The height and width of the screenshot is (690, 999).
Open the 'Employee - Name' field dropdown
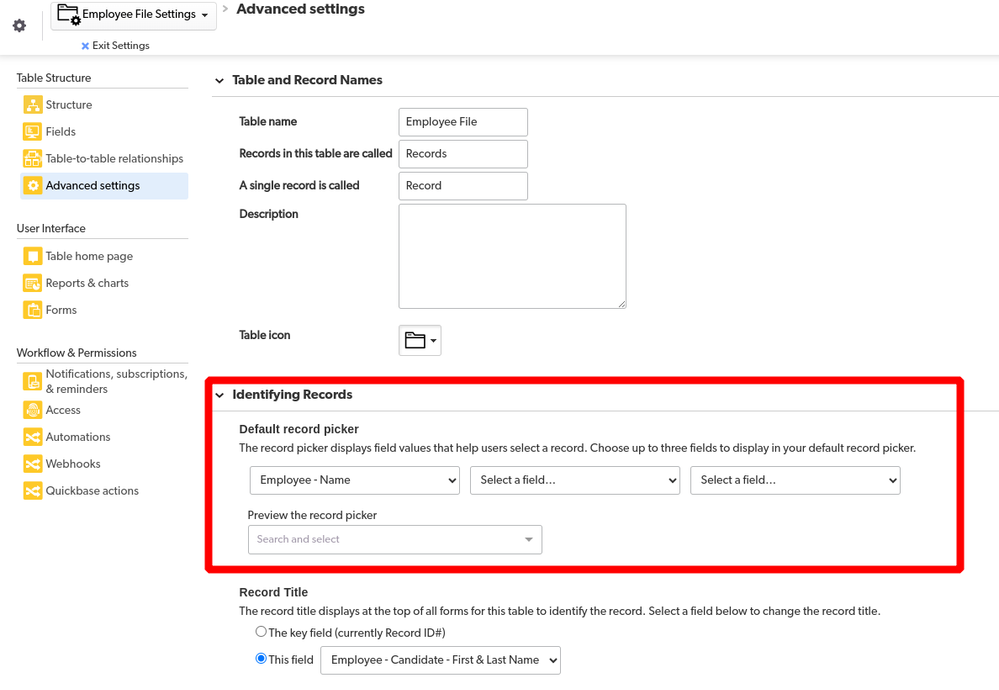[x=355, y=480]
